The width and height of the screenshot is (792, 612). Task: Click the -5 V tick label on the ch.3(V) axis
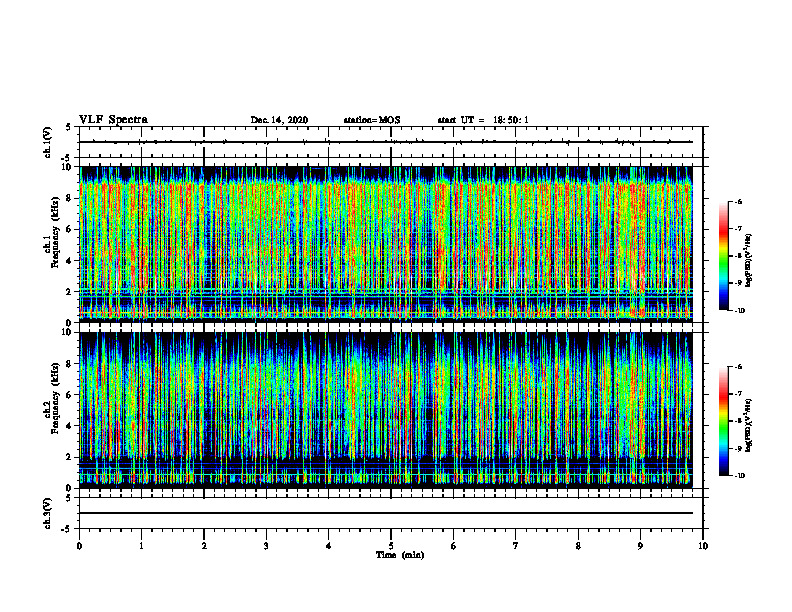[67, 529]
